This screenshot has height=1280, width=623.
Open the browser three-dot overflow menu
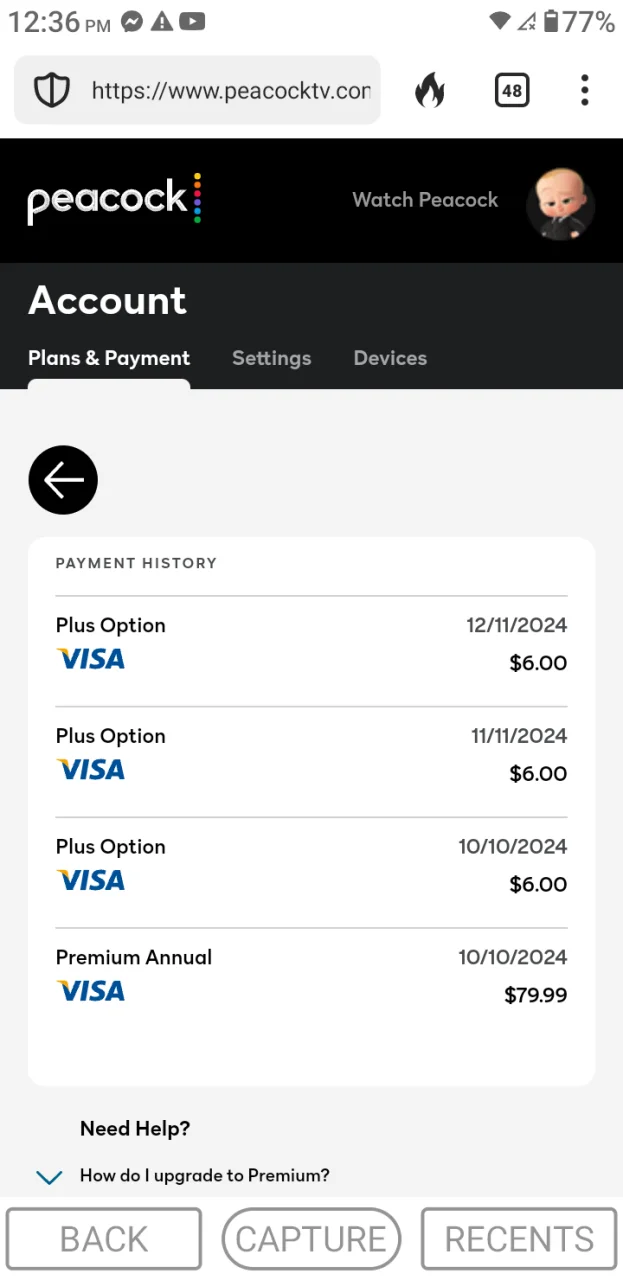tap(585, 90)
